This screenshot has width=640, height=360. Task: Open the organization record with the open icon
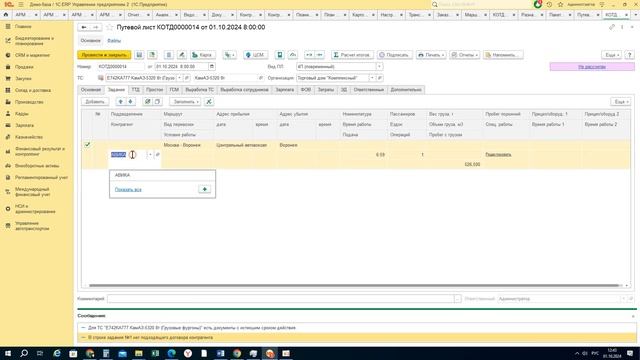coord(380,78)
